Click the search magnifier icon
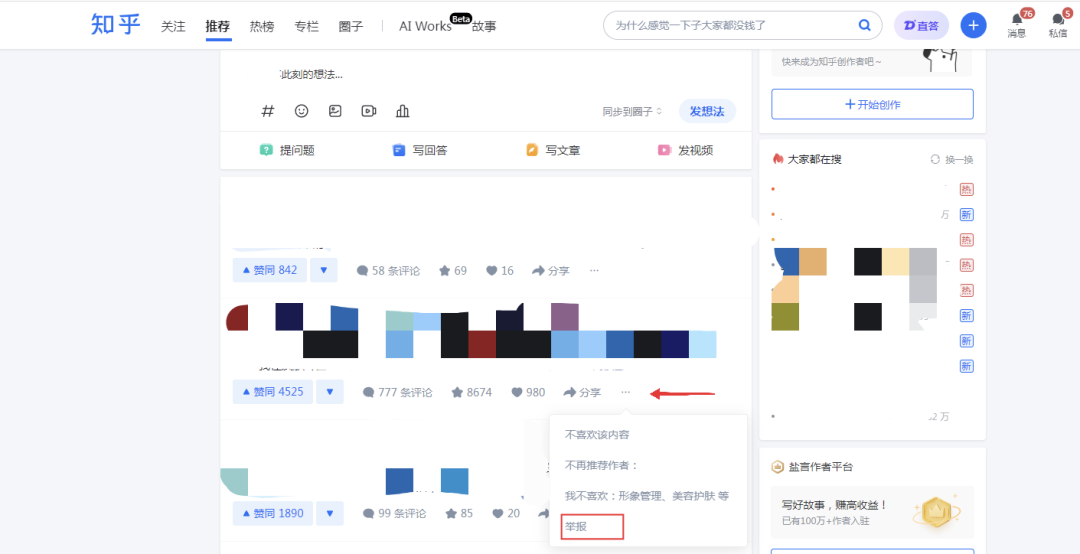Screen dimensions: 1080x554 pos(864,25)
